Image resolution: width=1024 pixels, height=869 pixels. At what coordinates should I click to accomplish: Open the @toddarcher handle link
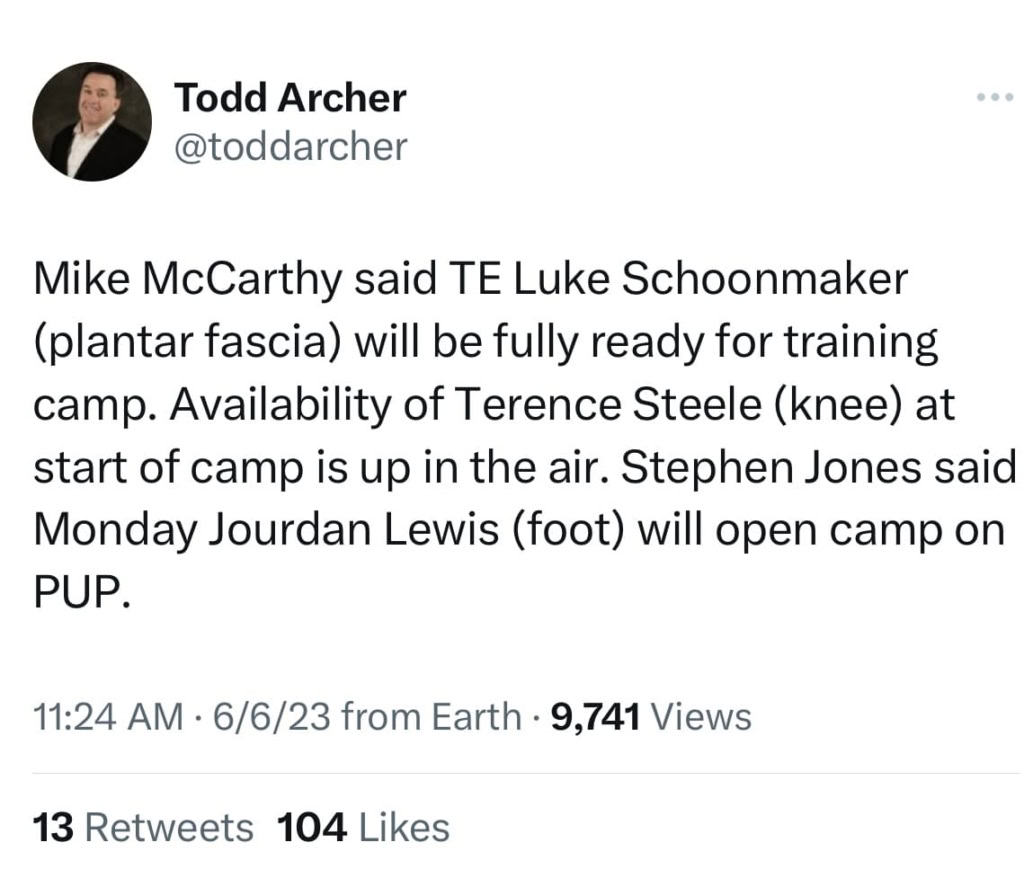coord(291,147)
